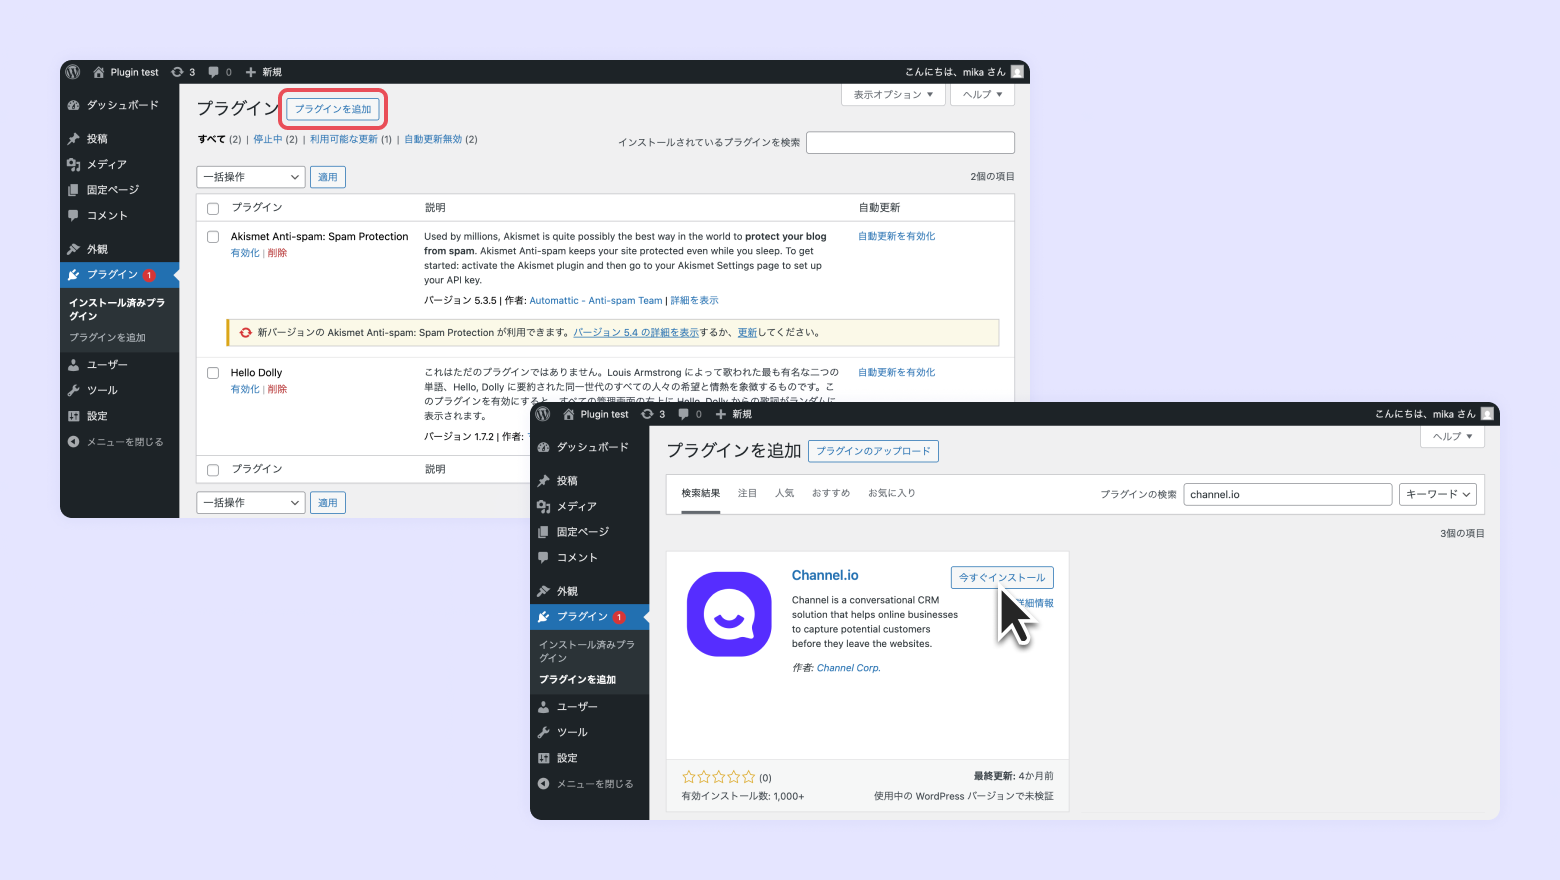Open comments bubble icon in back window admin bar
This screenshot has width=1560, height=880.
213,72
